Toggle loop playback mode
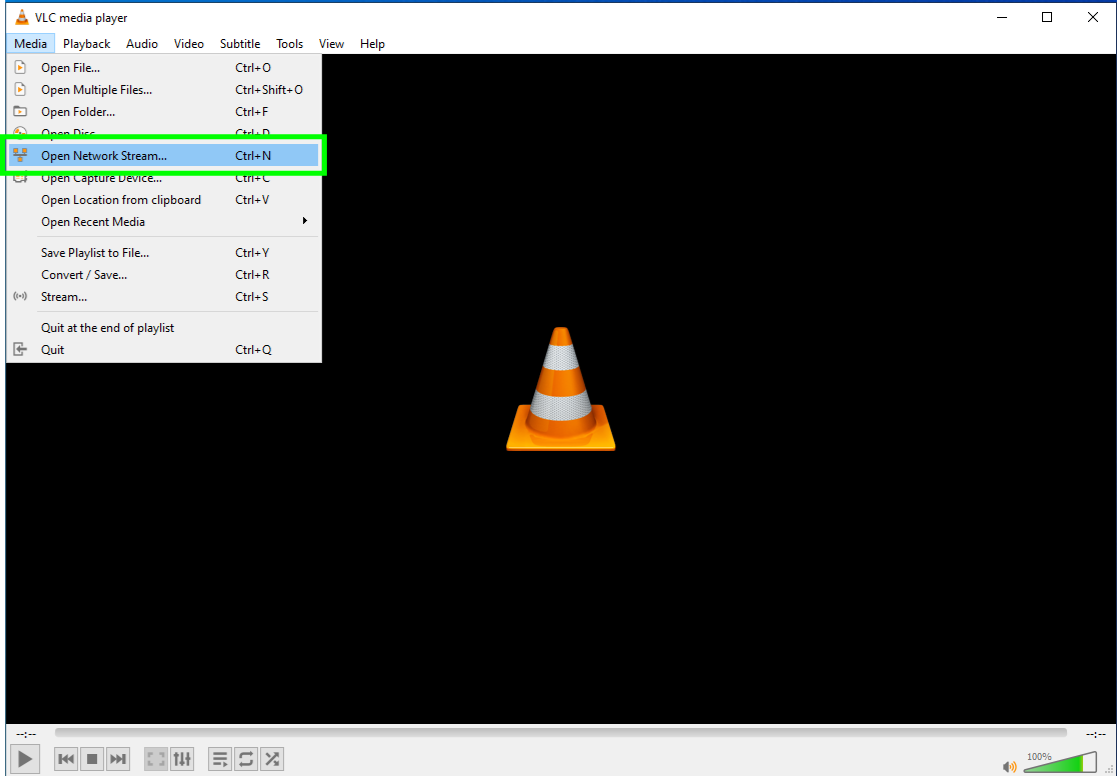This screenshot has height=776, width=1117. tap(245, 758)
